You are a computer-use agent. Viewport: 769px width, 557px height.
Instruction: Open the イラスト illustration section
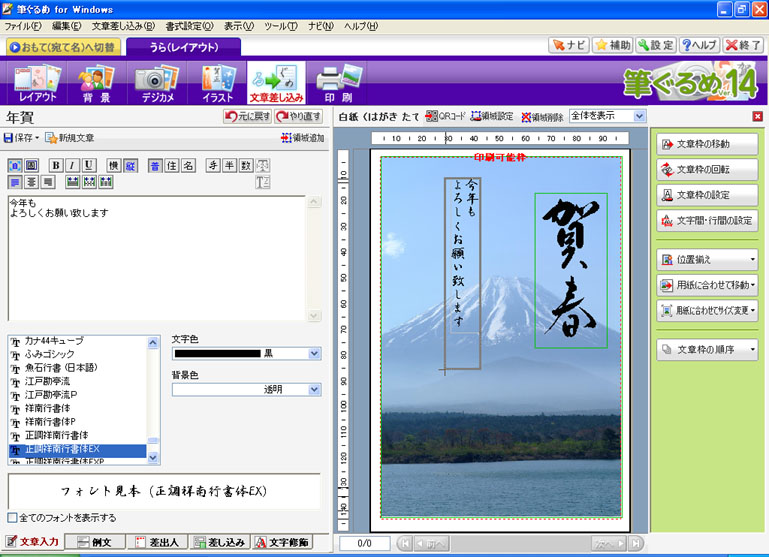[215, 83]
